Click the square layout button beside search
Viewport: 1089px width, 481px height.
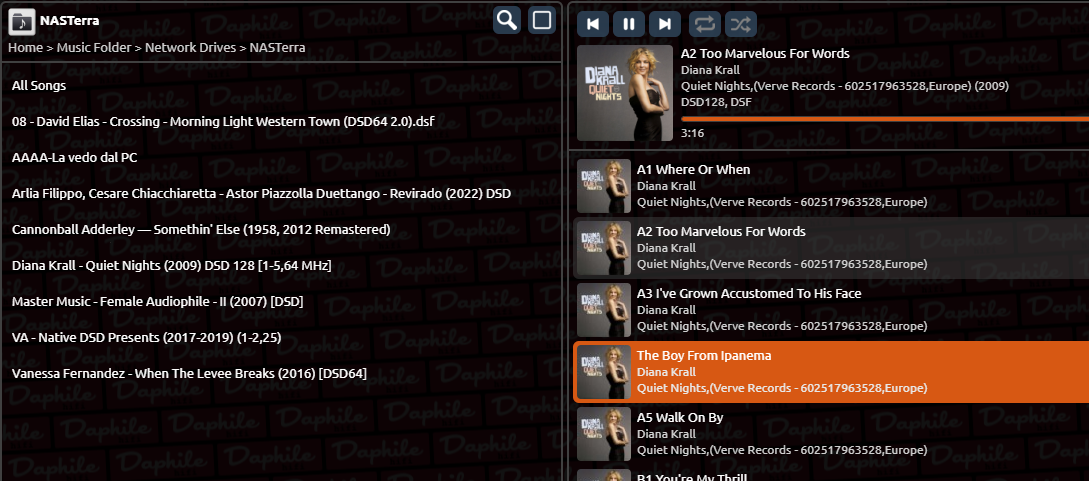(x=542, y=21)
